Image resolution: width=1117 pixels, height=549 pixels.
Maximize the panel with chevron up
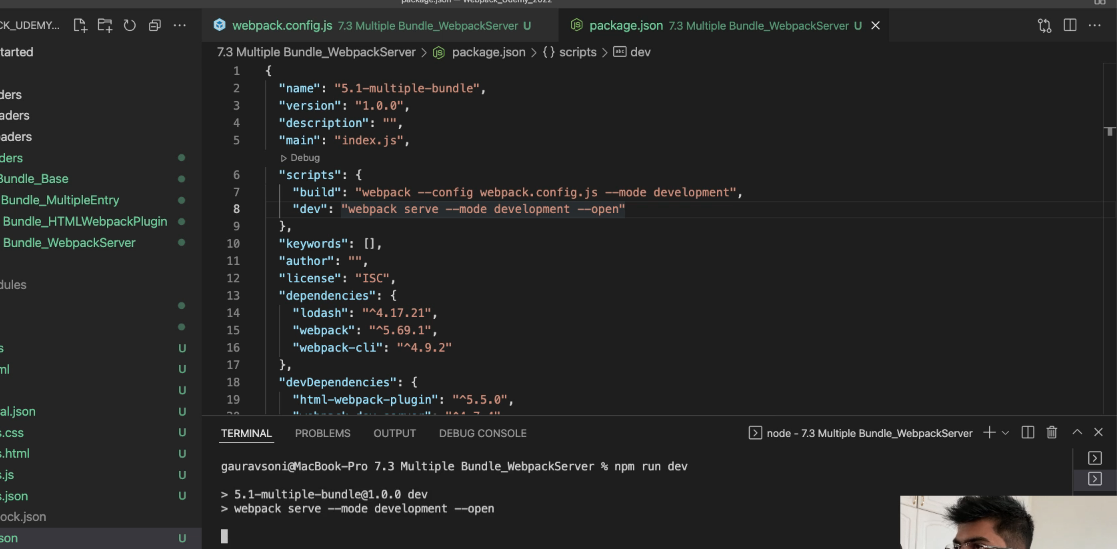point(1077,432)
